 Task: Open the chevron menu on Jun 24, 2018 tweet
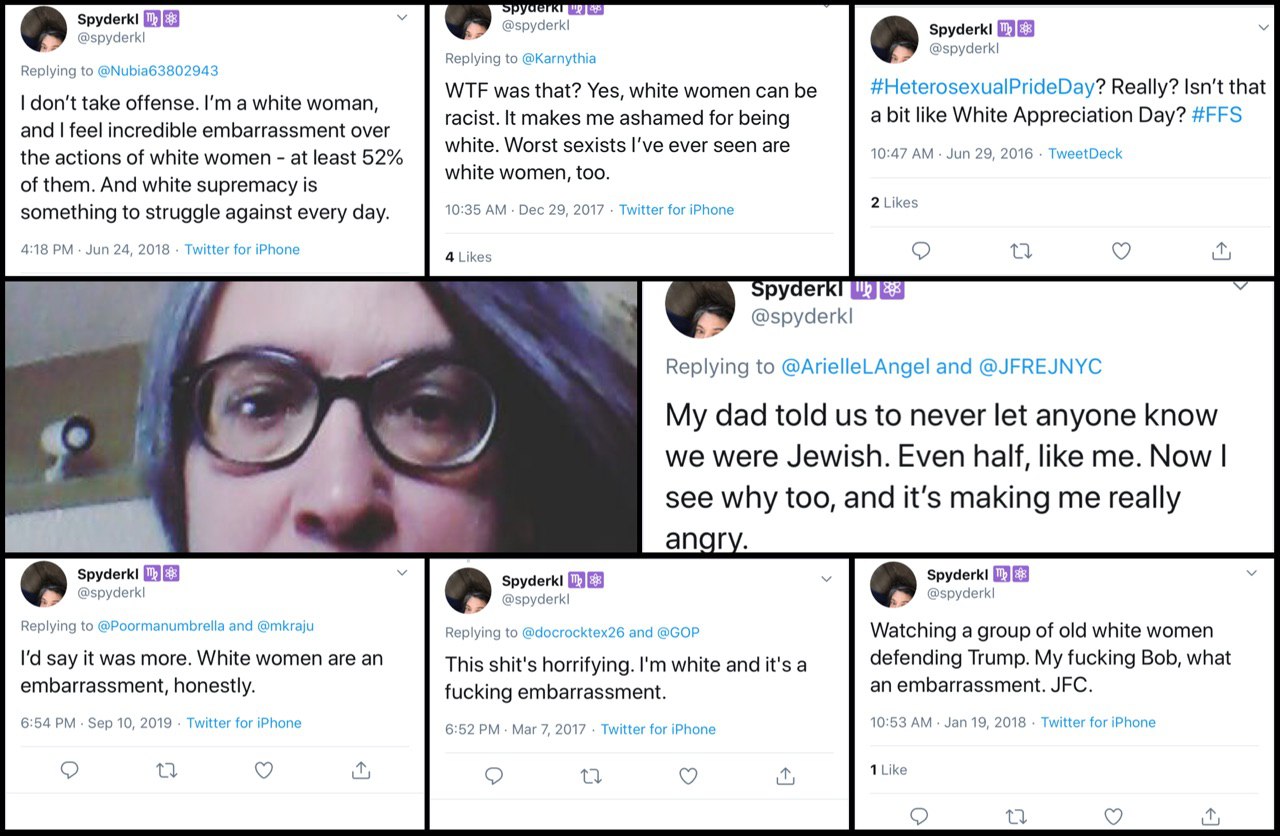402,18
